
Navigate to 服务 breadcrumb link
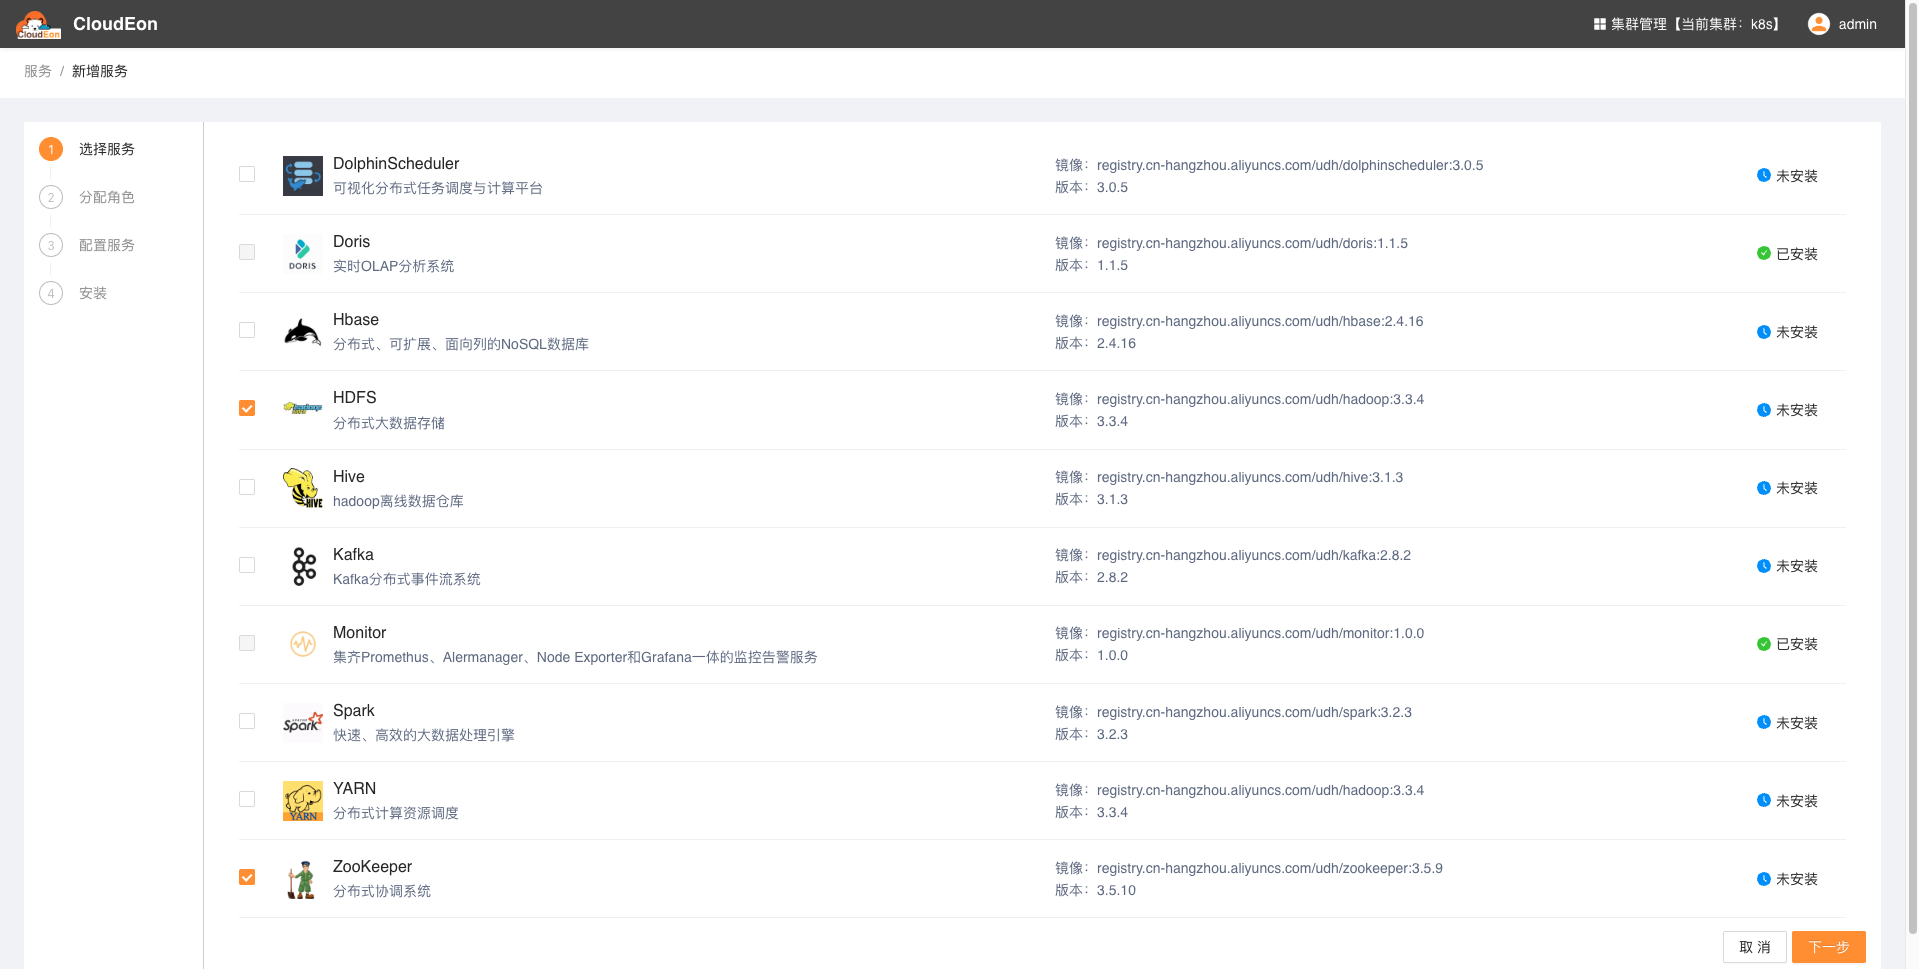click(38, 71)
